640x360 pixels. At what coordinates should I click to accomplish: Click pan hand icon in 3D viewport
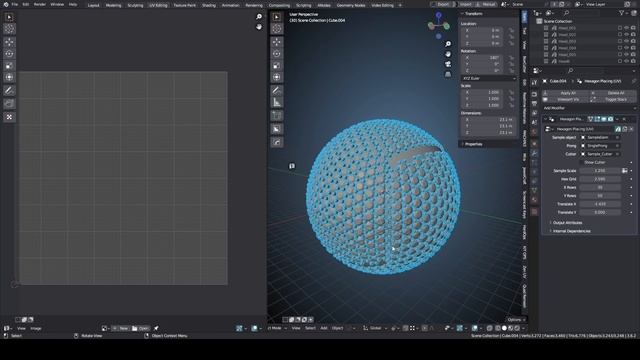(x=448, y=54)
